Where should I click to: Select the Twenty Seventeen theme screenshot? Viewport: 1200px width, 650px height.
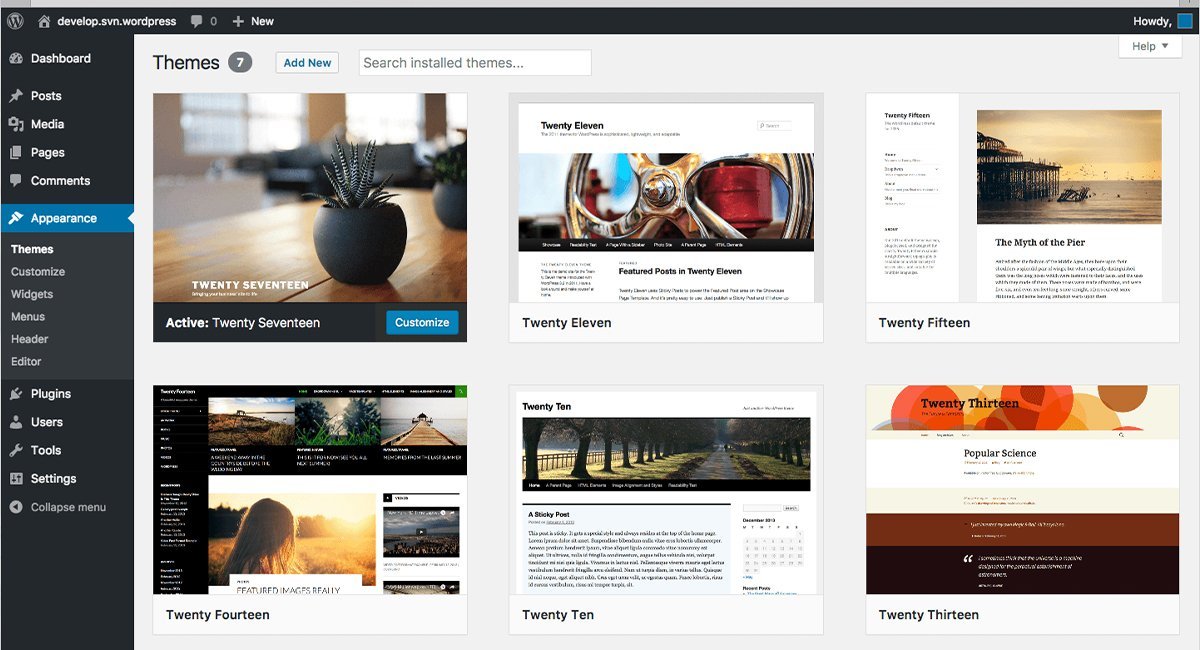click(310, 198)
